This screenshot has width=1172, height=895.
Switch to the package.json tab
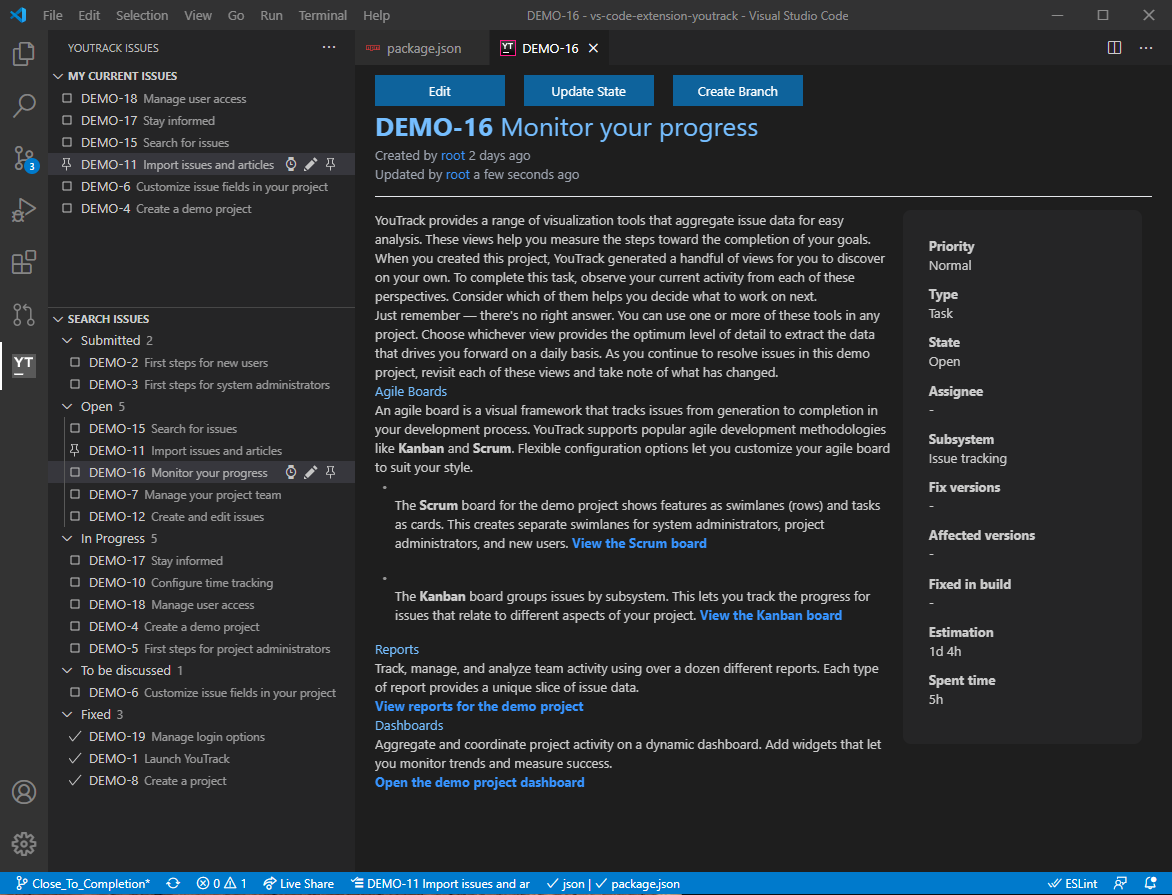[422, 48]
